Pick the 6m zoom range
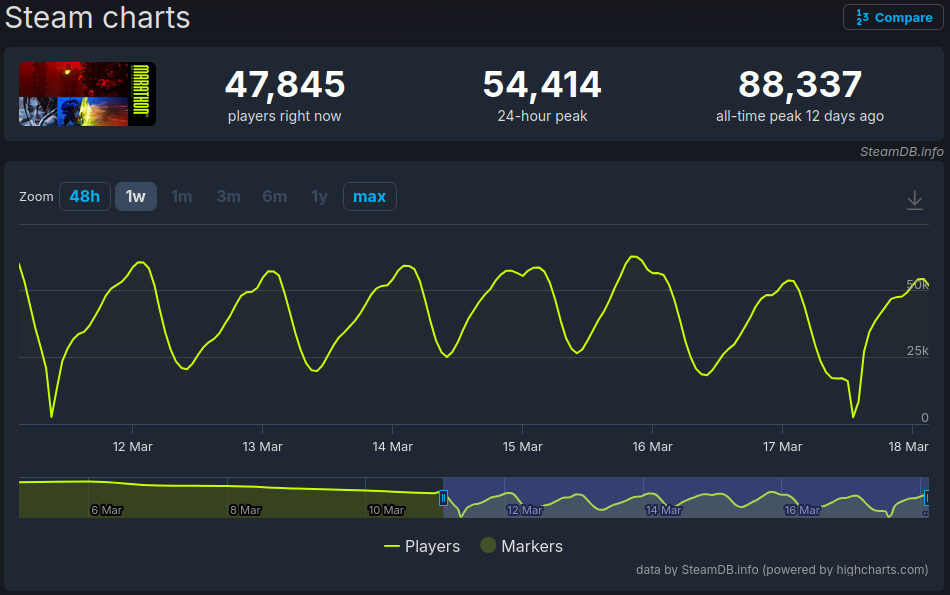 coord(274,196)
